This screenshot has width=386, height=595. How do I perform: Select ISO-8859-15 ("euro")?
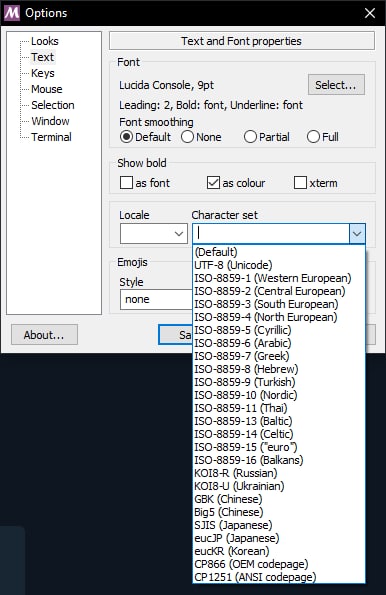(279, 447)
